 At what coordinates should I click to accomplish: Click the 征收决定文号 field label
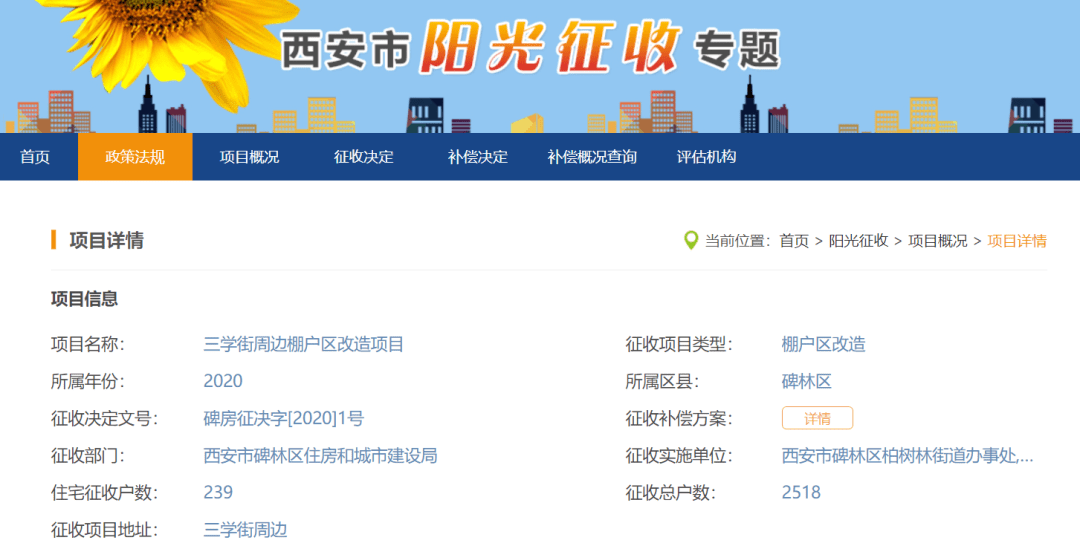tap(104, 419)
